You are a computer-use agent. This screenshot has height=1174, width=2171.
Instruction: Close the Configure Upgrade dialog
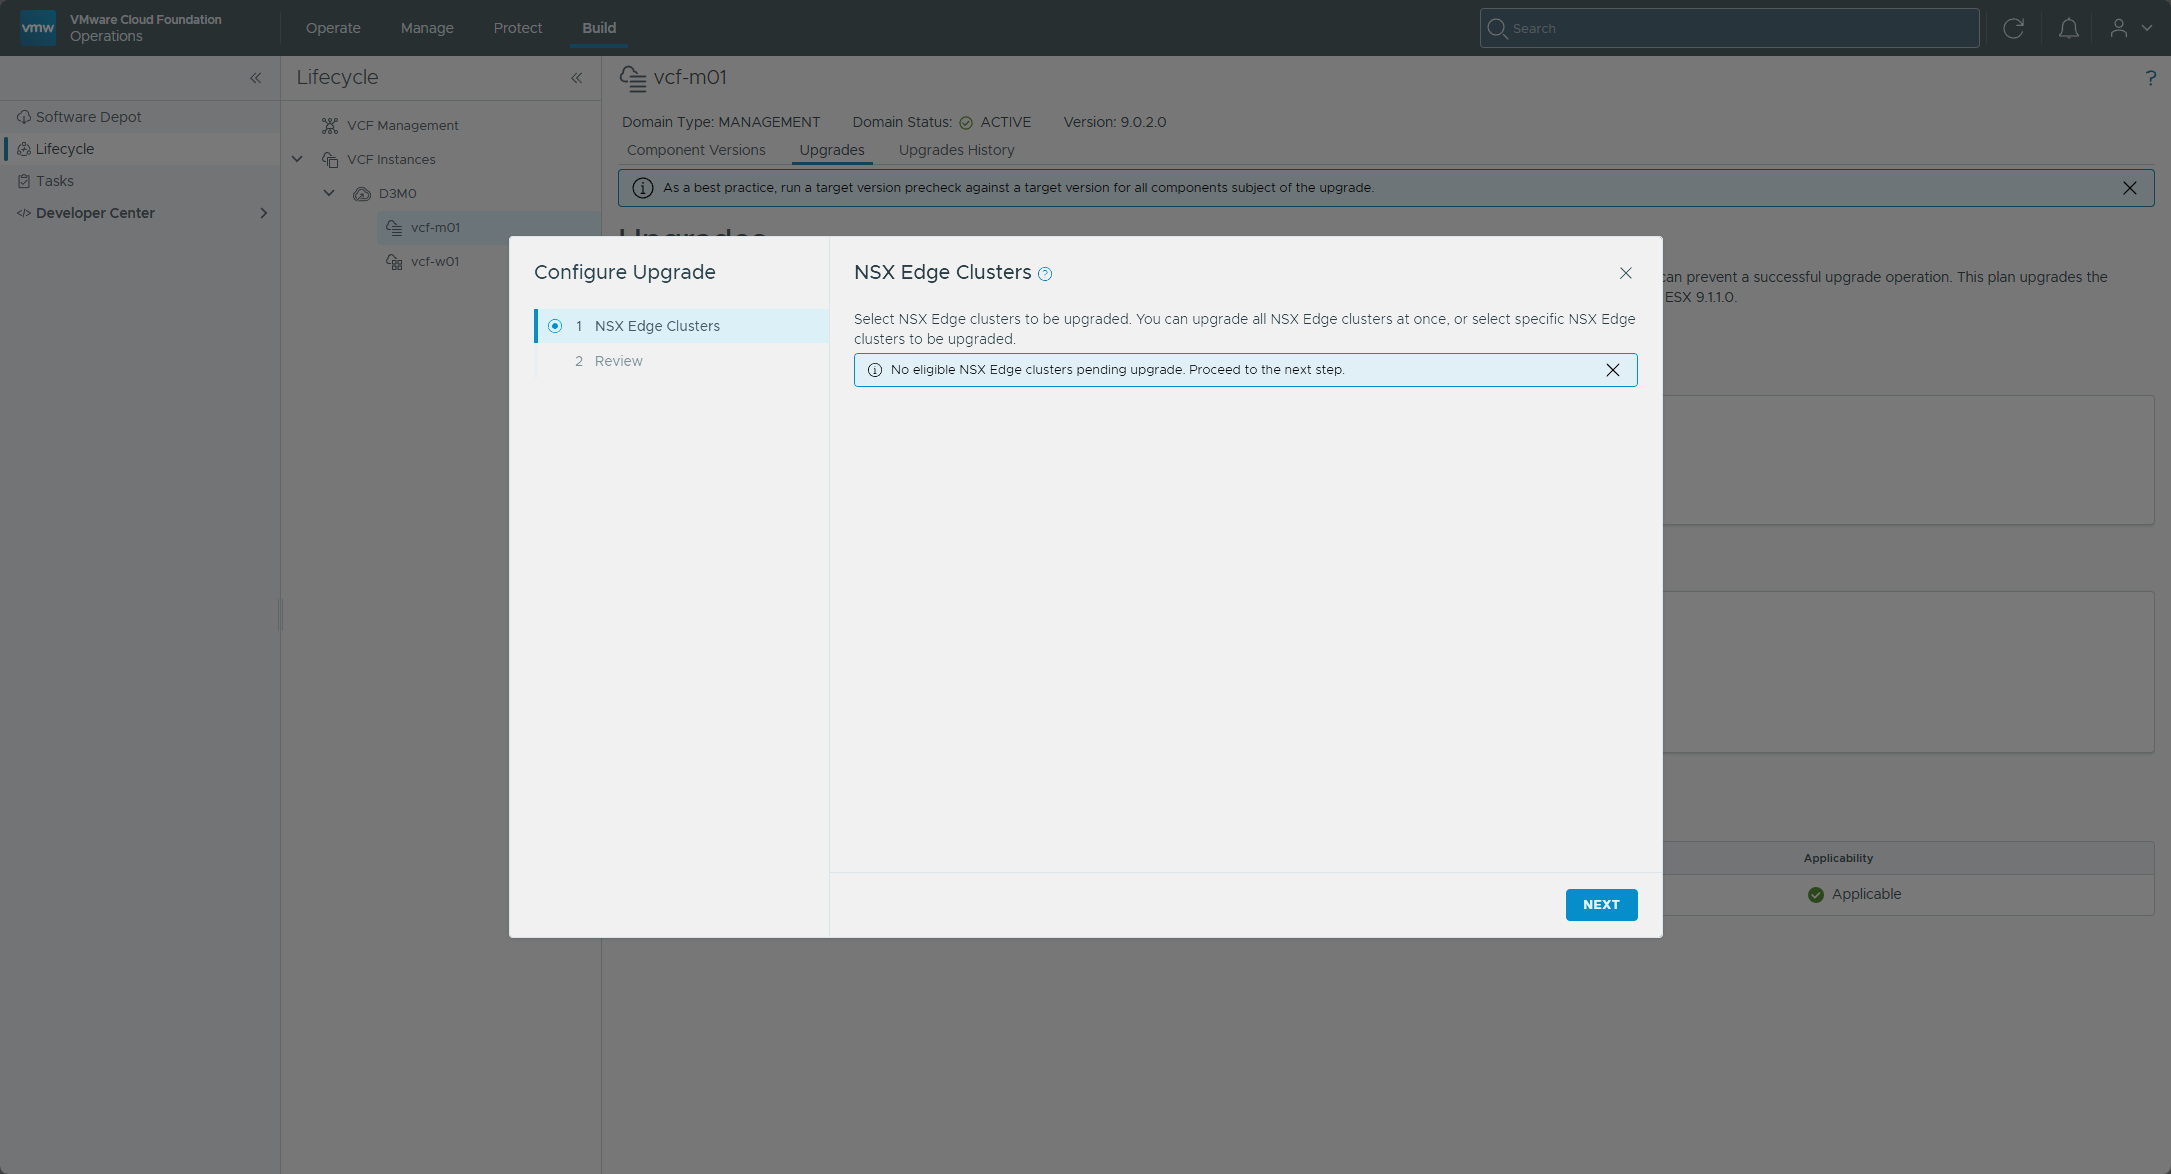[1626, 273]
